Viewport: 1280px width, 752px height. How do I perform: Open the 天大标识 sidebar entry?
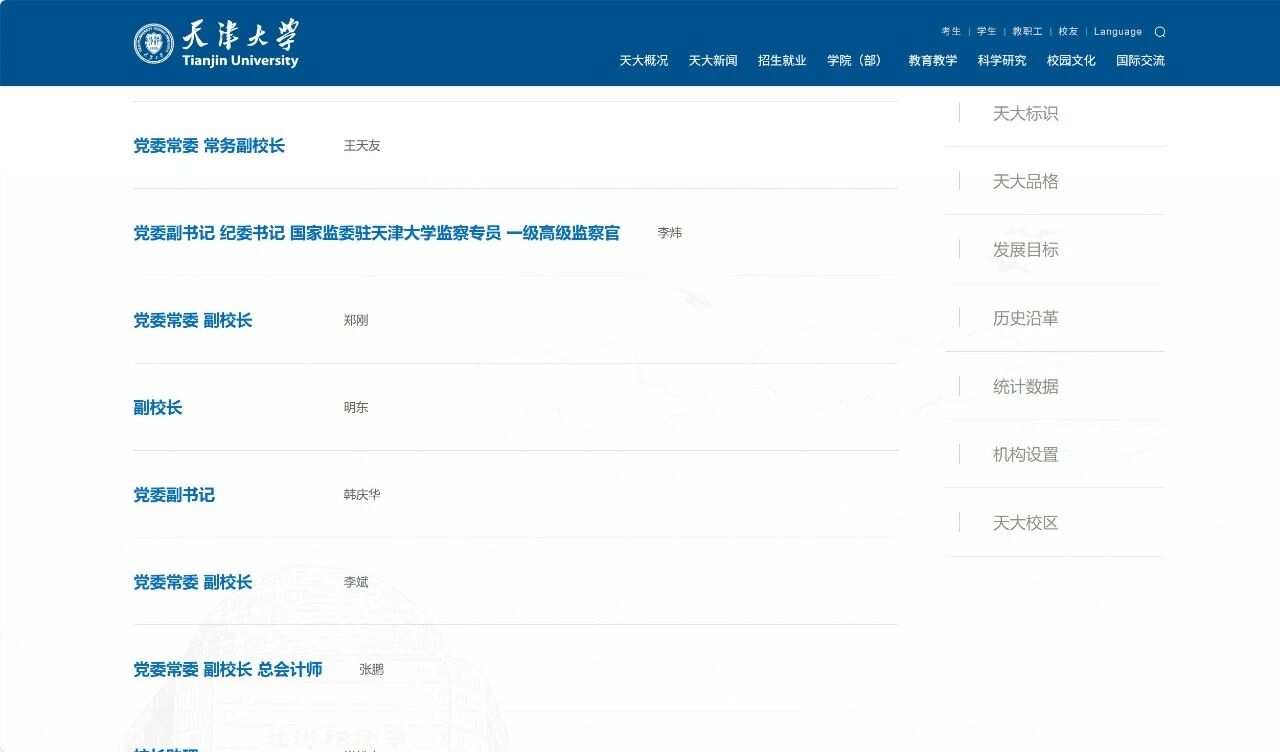[x=1026, y=113]
